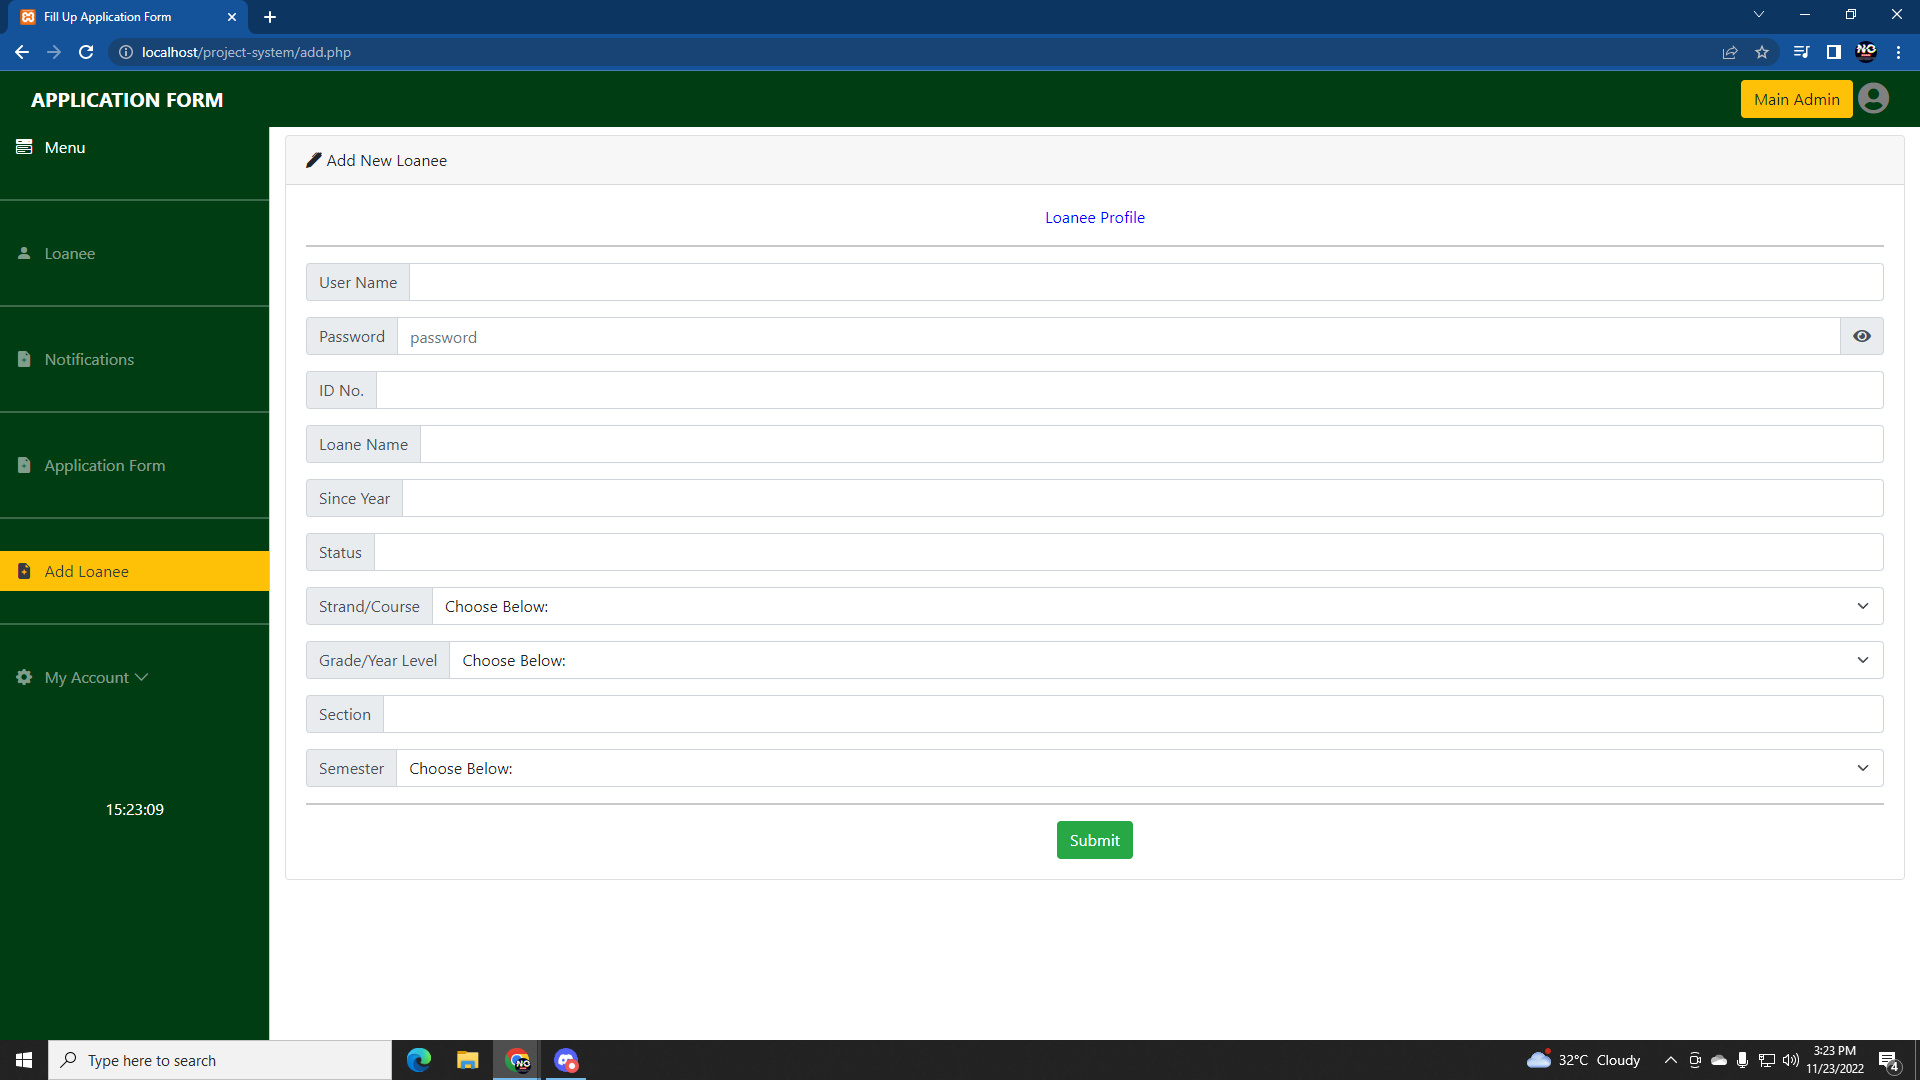Toggle password visibility with the eye icon
Image resolution: width=1920 pixels, height=1080 pixels.
pos(1861,336)
